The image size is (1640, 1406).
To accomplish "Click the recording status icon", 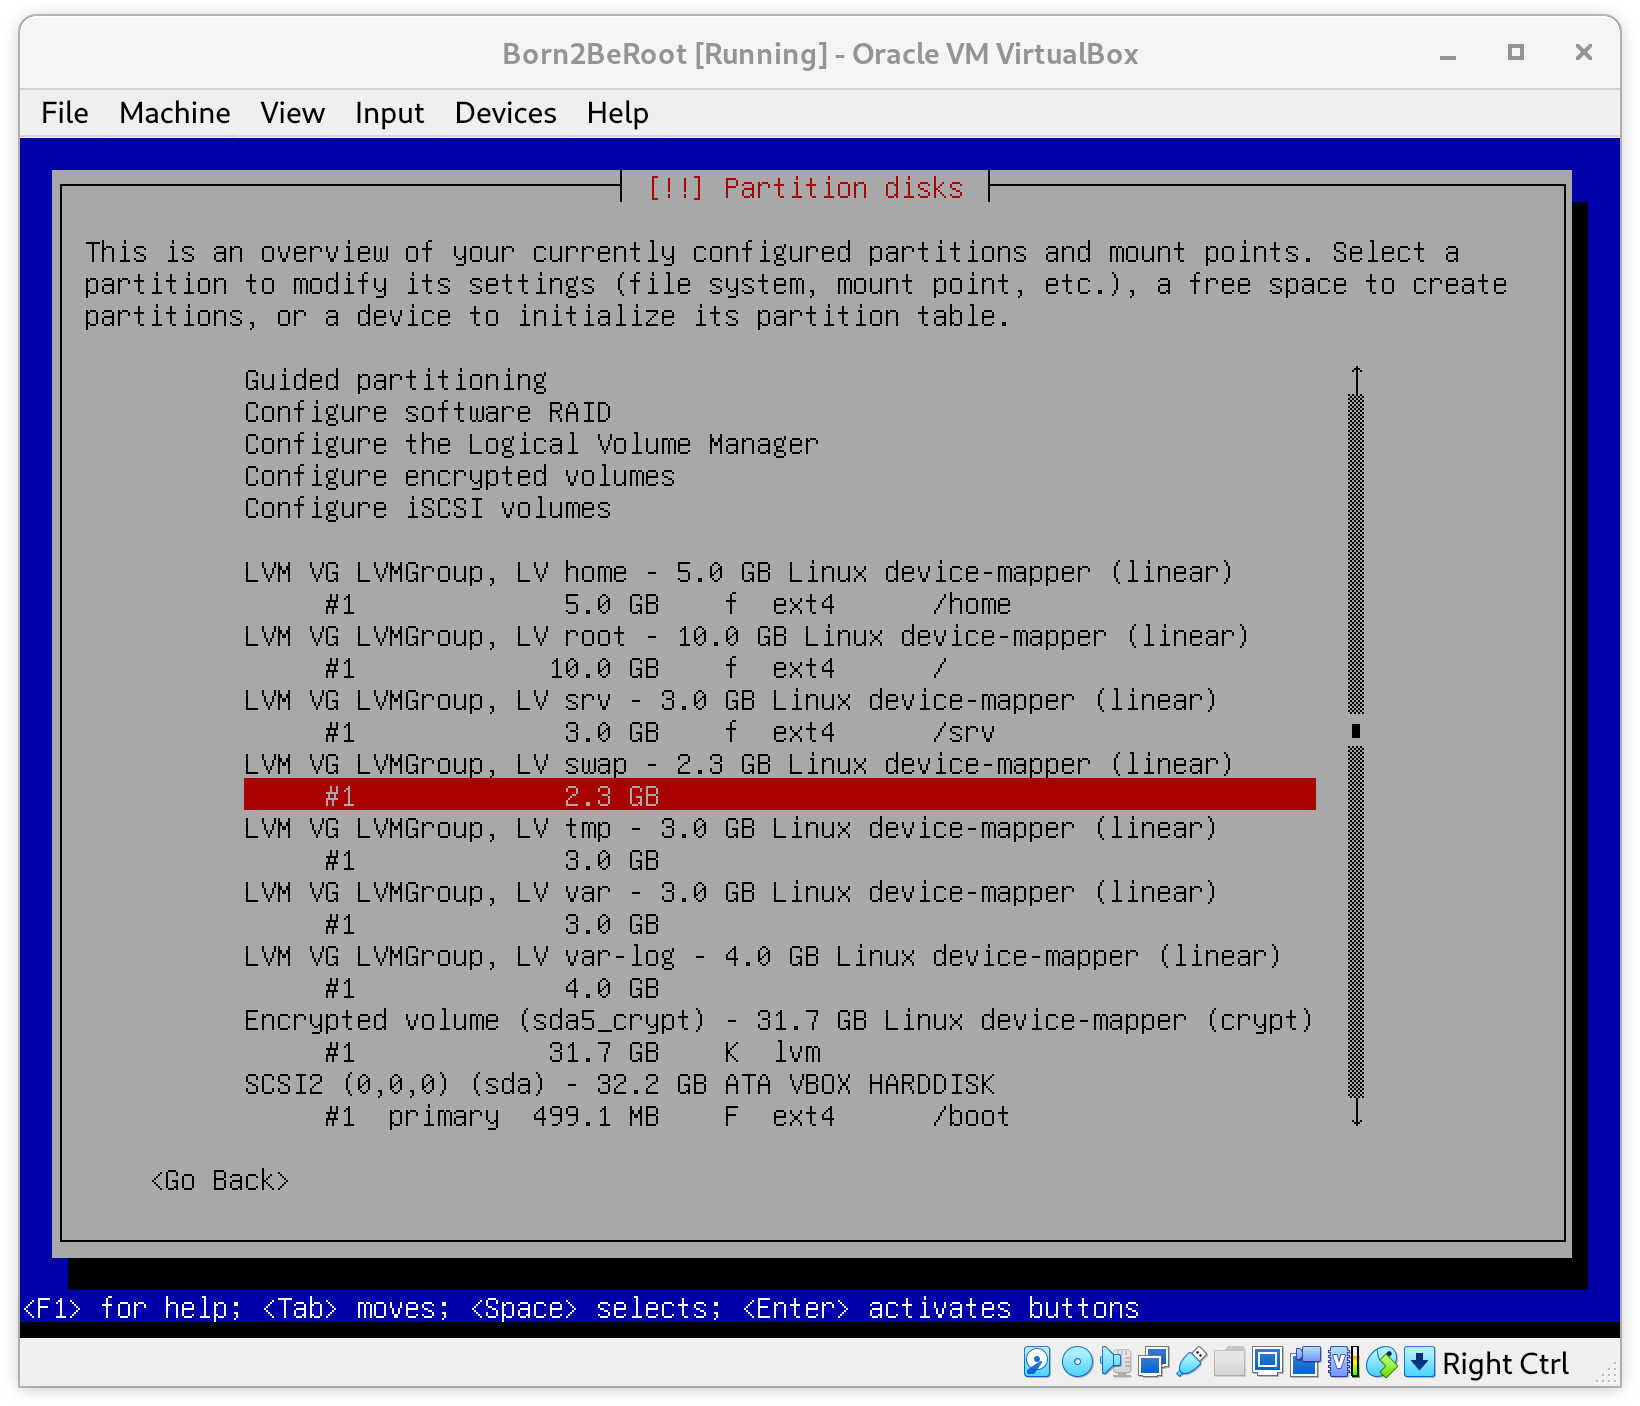I will [x=1305, y=1363].
